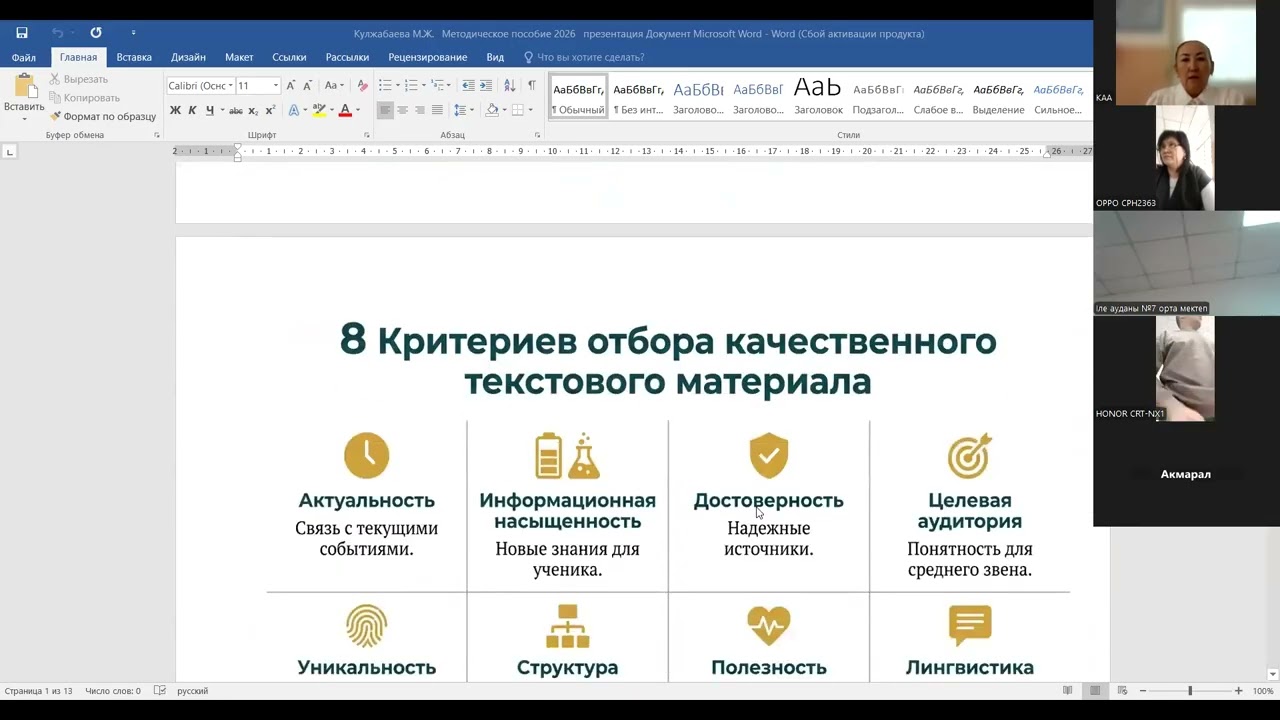Open underline style dropdown arrow
Screen dimensions: 1280x720
(221, 110)
